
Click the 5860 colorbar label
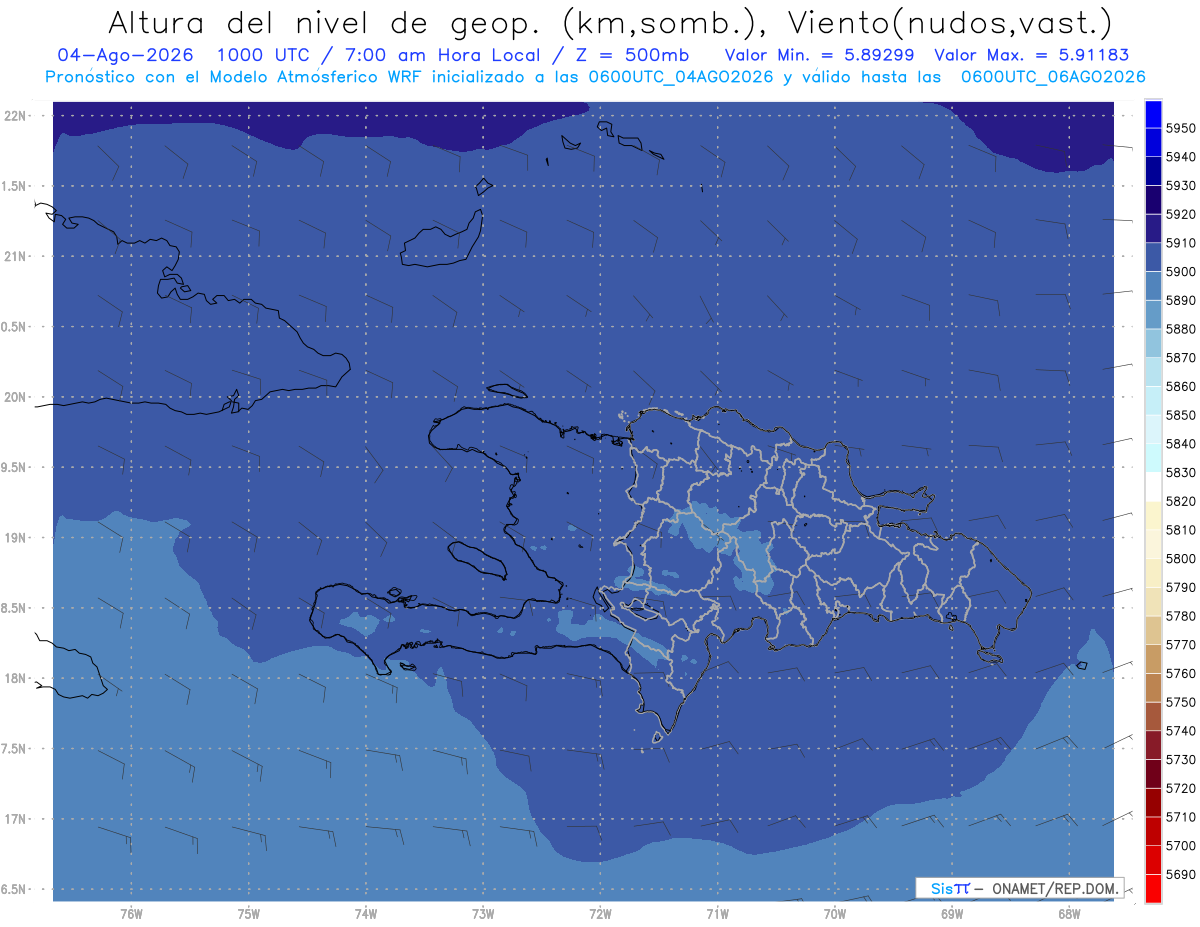[x=1180, y=386]
